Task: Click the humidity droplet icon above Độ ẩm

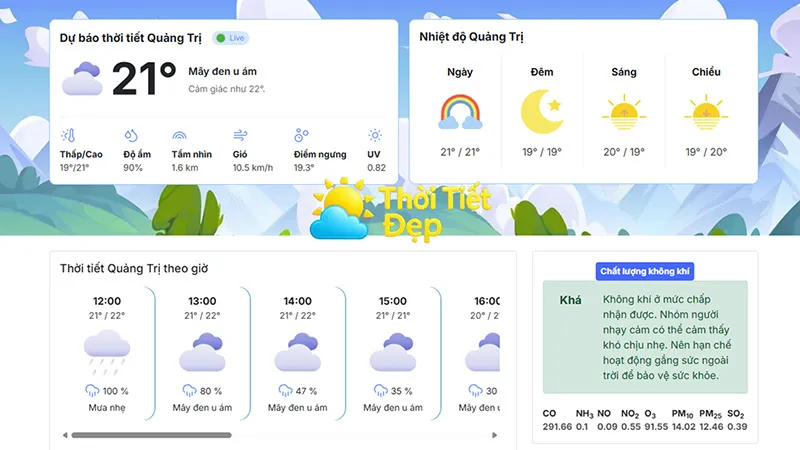Action: 130,135
